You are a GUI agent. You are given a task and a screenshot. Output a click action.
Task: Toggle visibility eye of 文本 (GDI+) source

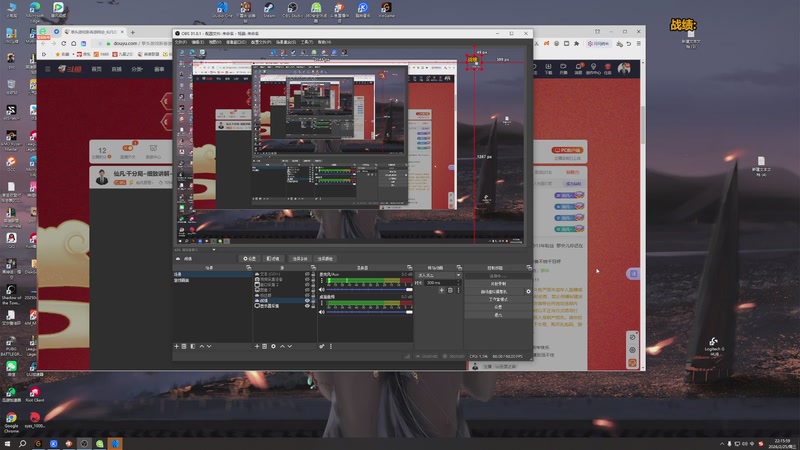[x=307, y=274]
